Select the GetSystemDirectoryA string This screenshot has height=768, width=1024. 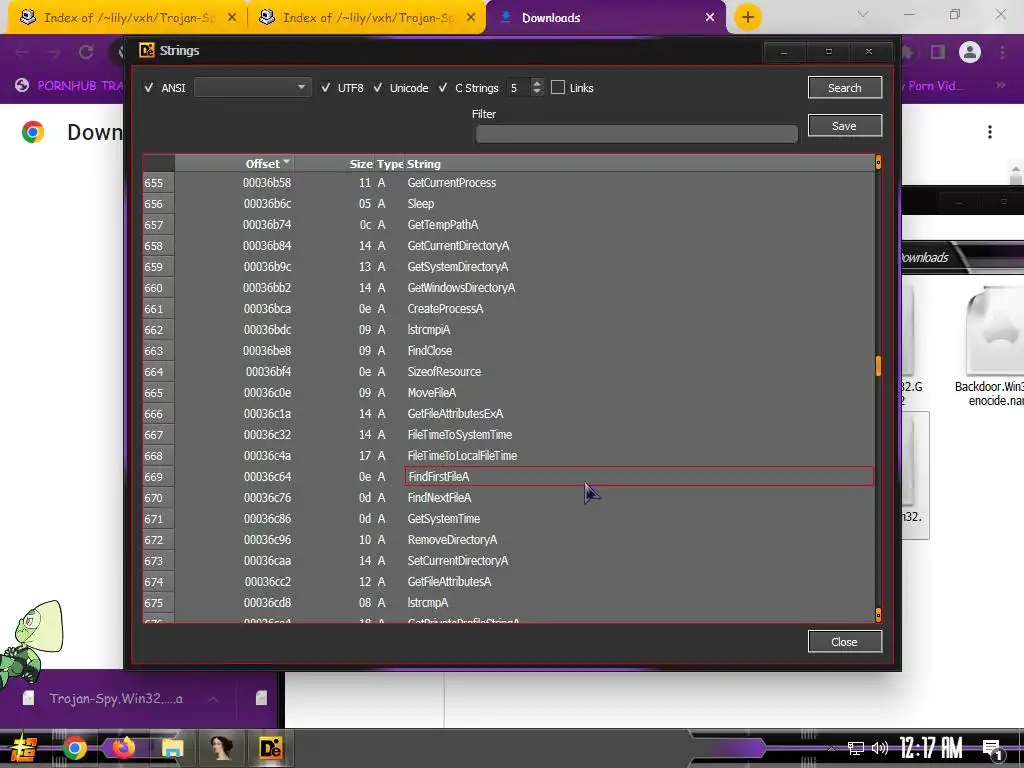click(458, 266)
